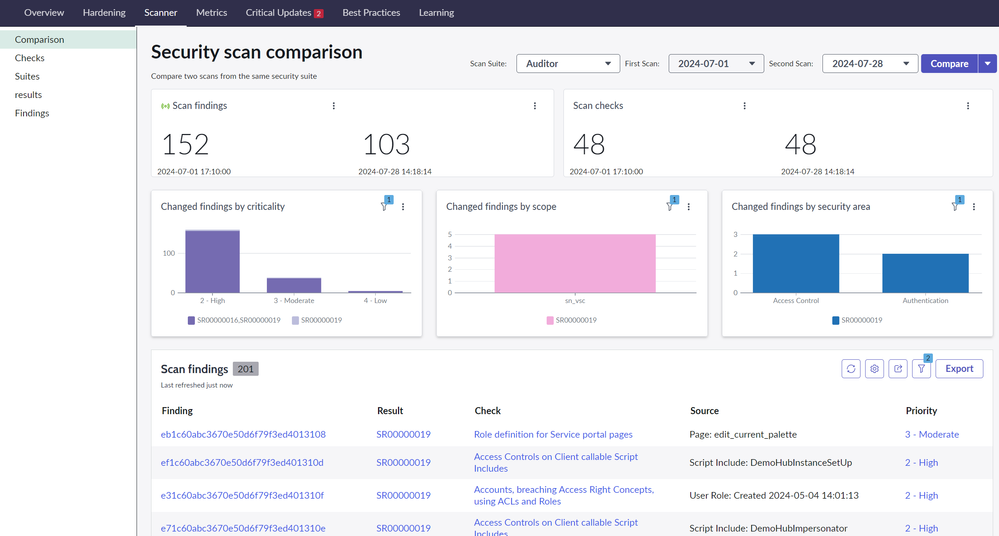
Task: Open Scan findings settings gear
Action: pos(874,369)
